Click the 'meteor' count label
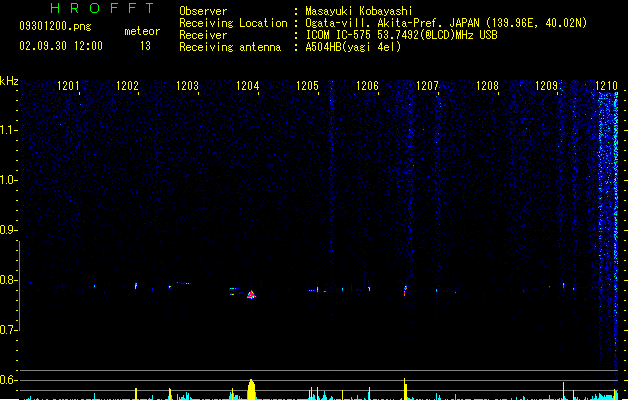This screenshot has width=629, height=400. pyautogui.click(x=142, y=31)
